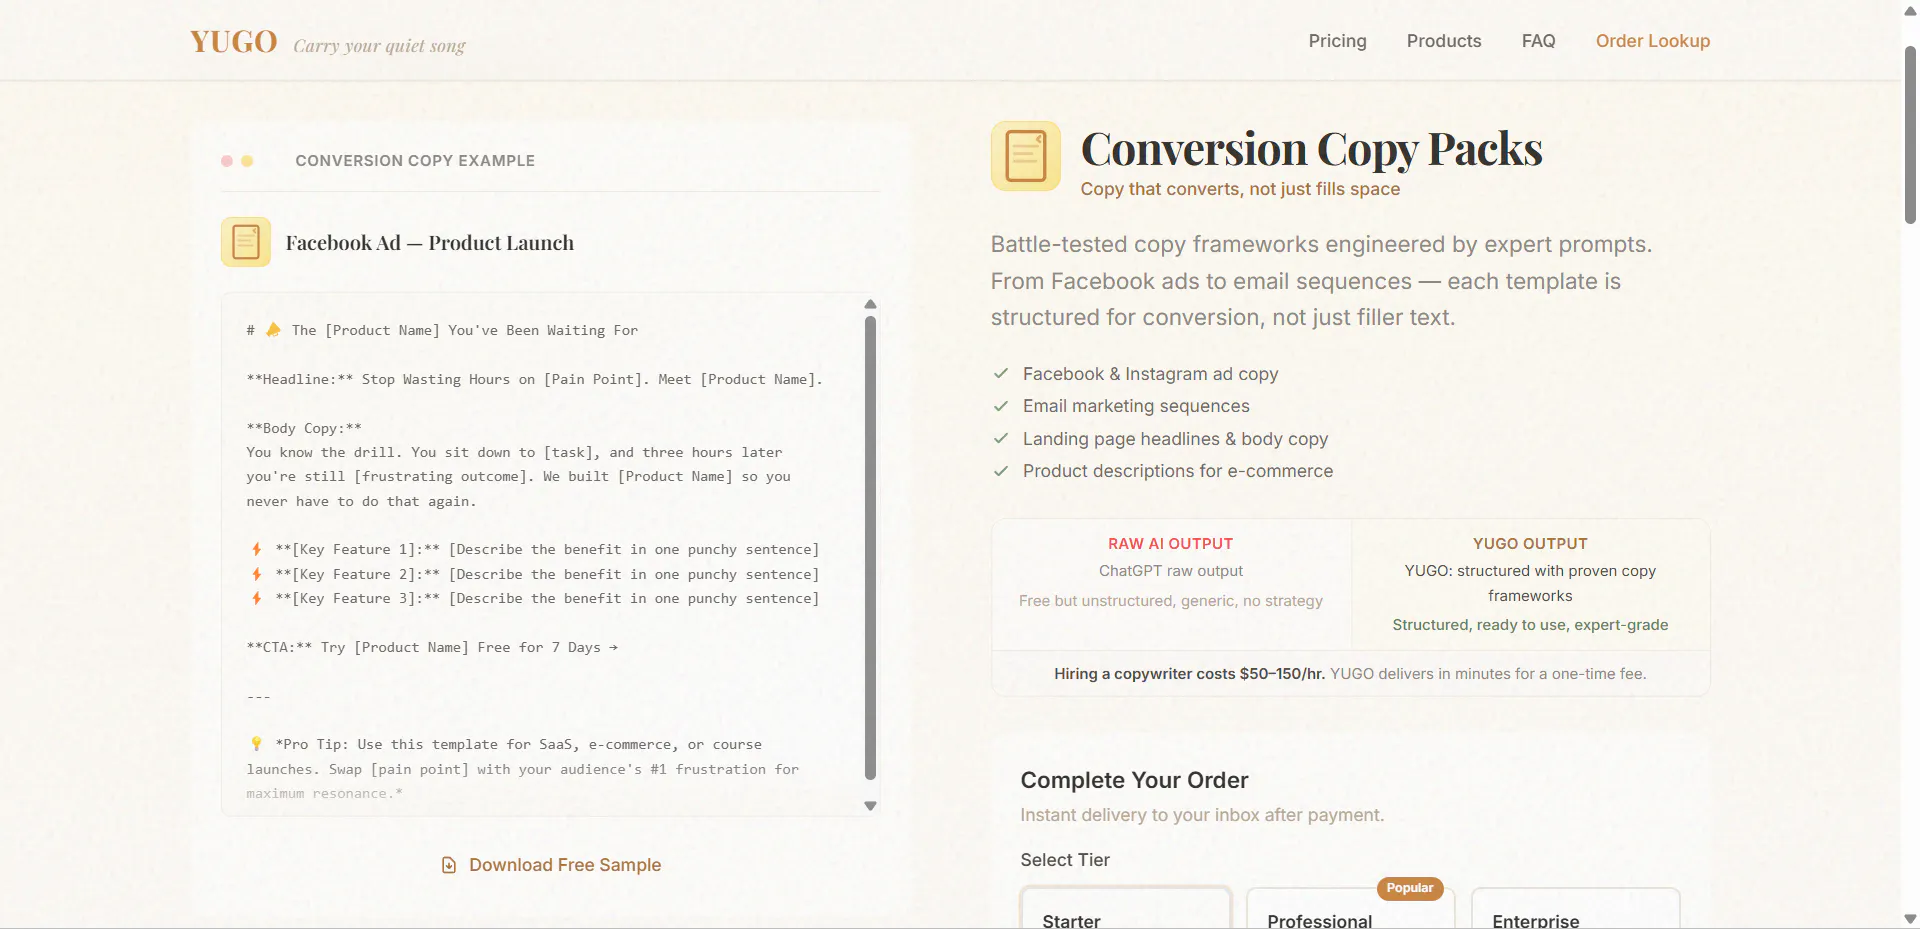Click the page scrollbar down arrow
1920x929 pixels.
point(1910,919)
